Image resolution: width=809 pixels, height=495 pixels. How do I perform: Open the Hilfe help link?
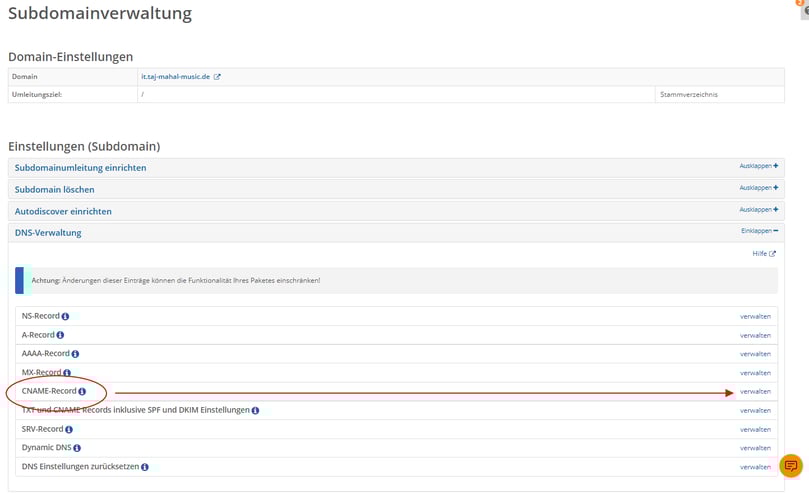point(764,254)
